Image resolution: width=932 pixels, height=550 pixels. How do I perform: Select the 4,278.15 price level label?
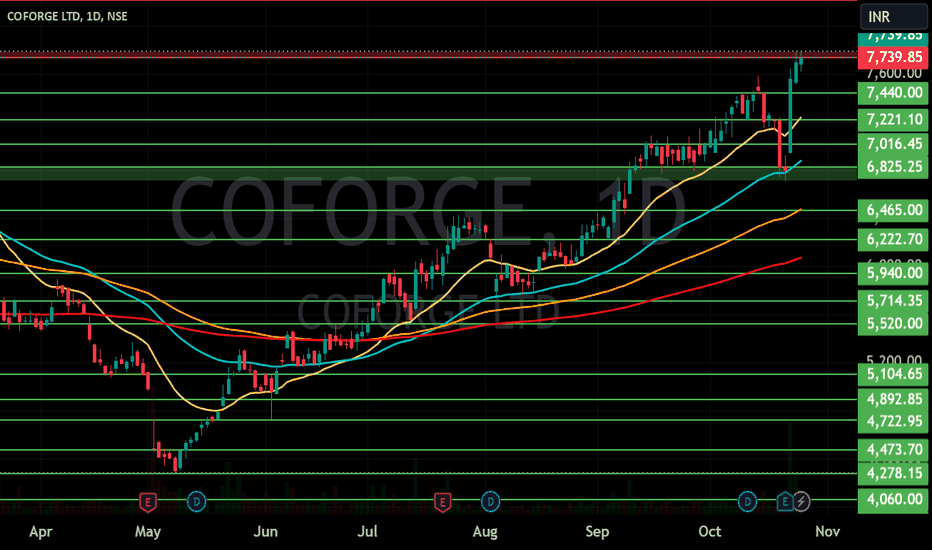(893, 473)
